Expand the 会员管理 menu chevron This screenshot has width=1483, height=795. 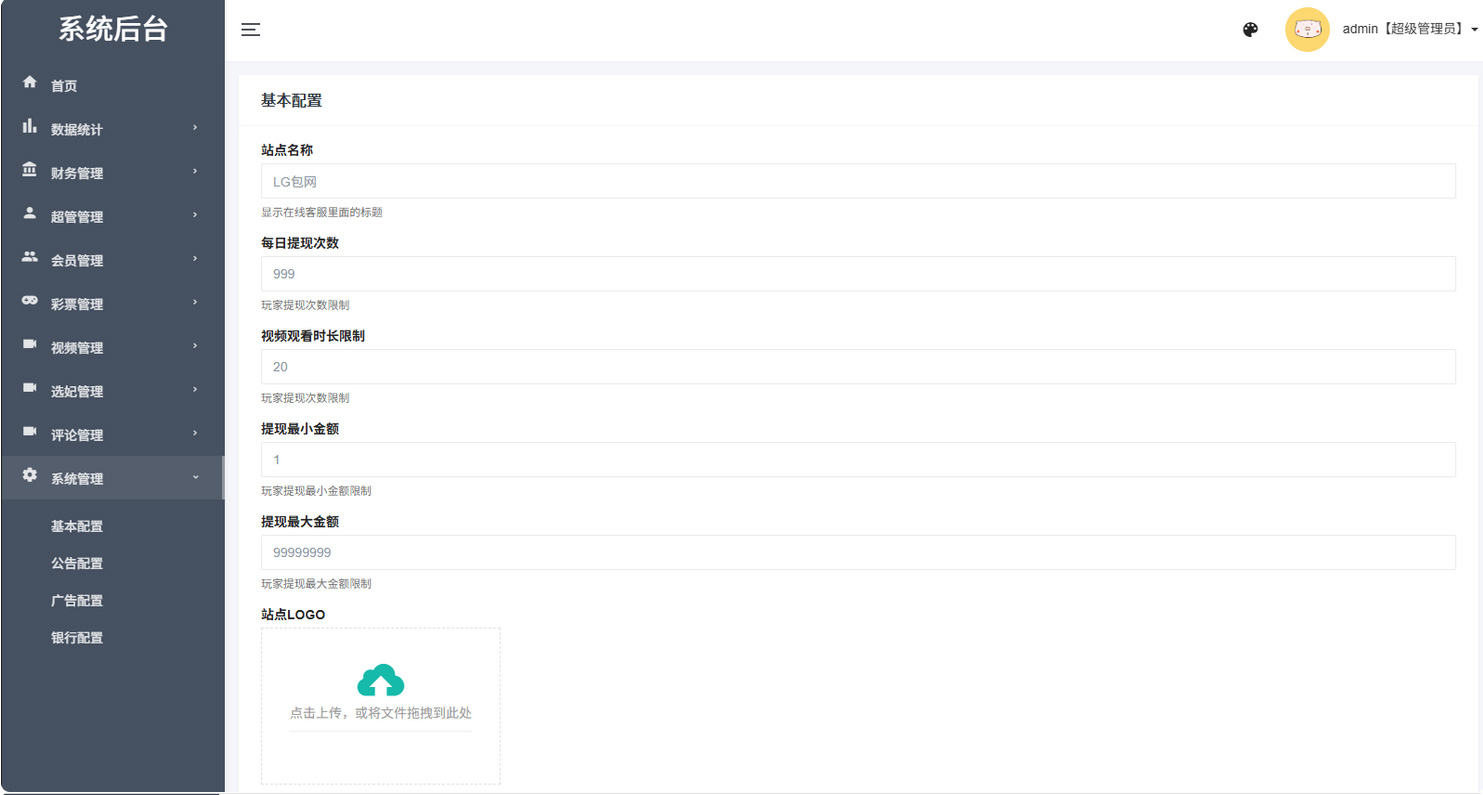(195, 259)
